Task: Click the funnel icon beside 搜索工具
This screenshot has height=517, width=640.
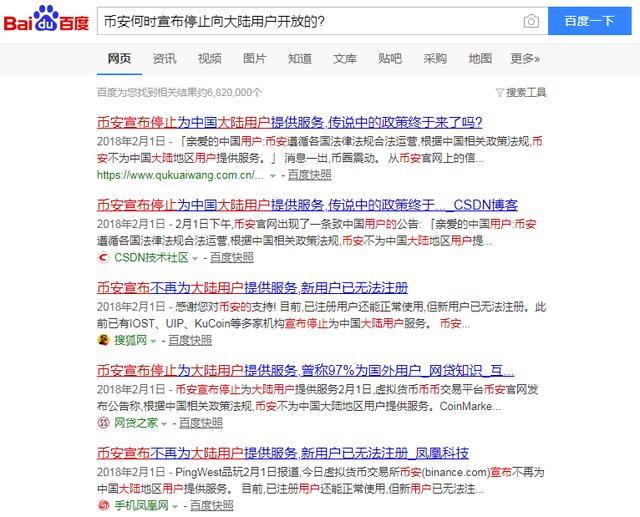Action: point(500,93)
